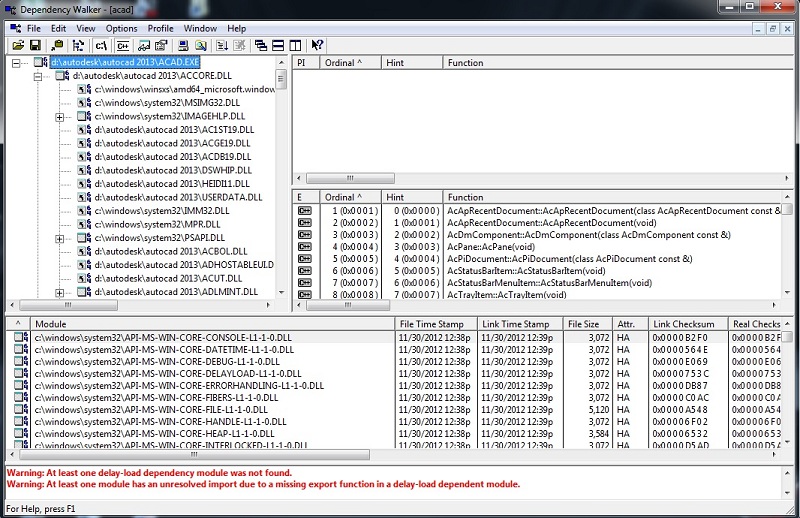Viewport: 800px width, 518px height.
Task: Toggle the Auto Expand tree toolbar icon
Action: (x=79, y=45)
